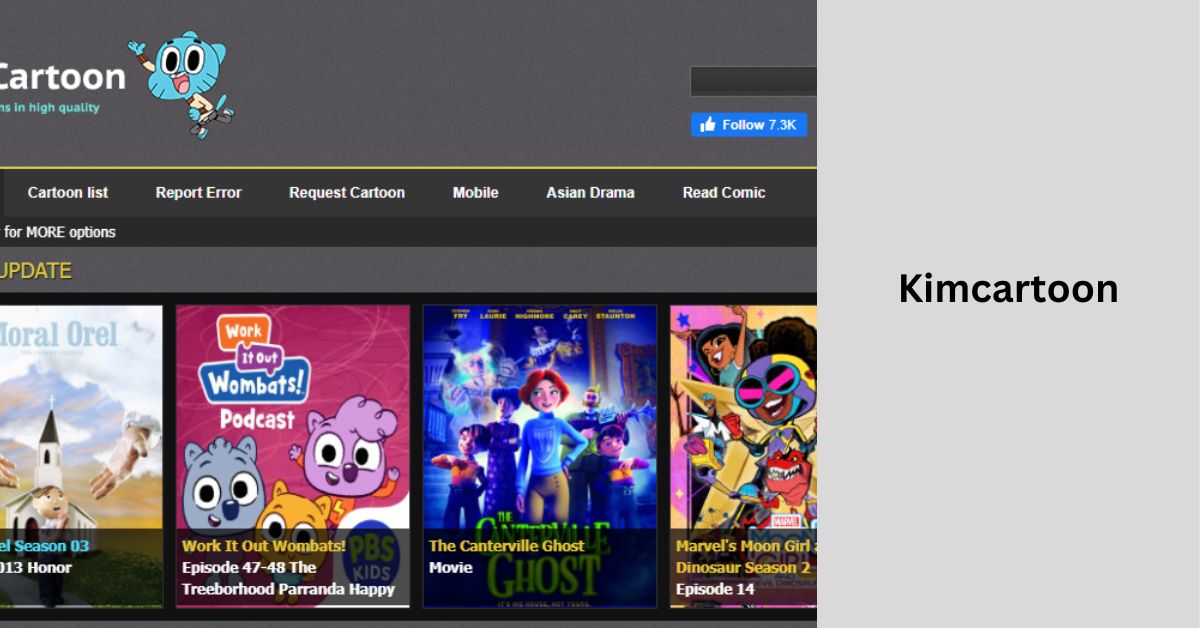Screen dimensions: 1200x628
Task: Open Moon Girl and Dinosaur poster thumbnail
Action: coord(743,456)
